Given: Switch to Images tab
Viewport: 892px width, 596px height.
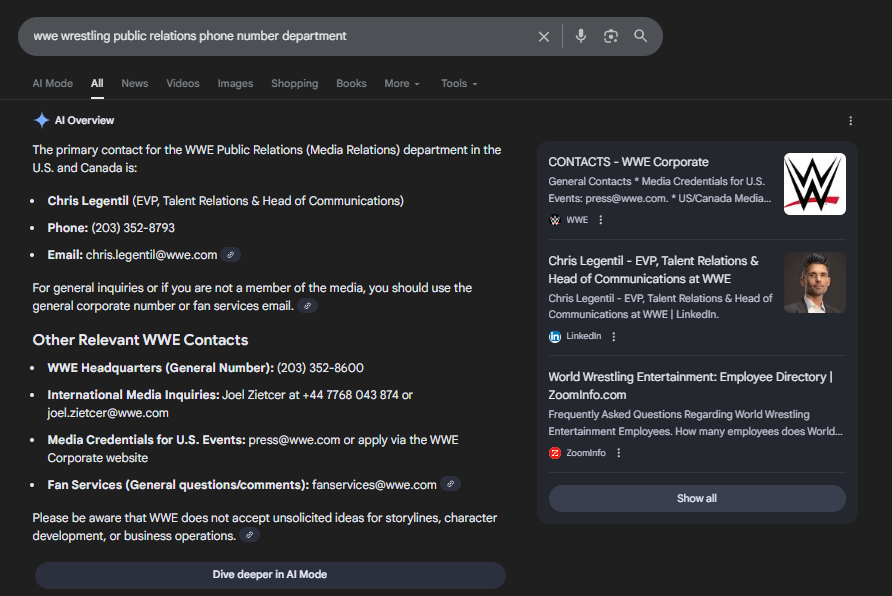Looking at the screenshot, I should 236,84.
